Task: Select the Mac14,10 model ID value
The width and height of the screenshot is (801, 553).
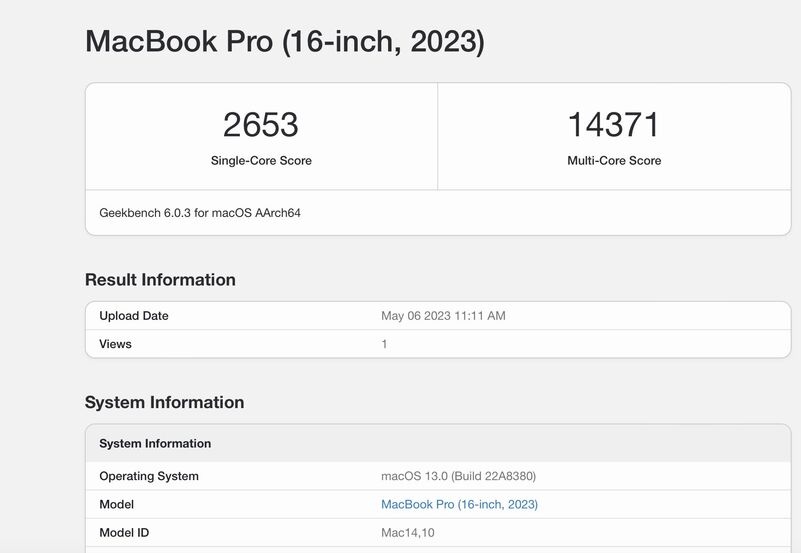Action: coord(408,533)
